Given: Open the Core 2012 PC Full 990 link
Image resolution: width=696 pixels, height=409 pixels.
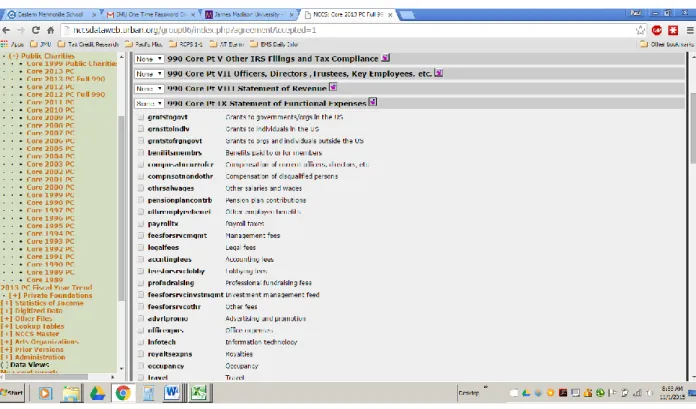Looking at the screenshot, I should 66,95.
